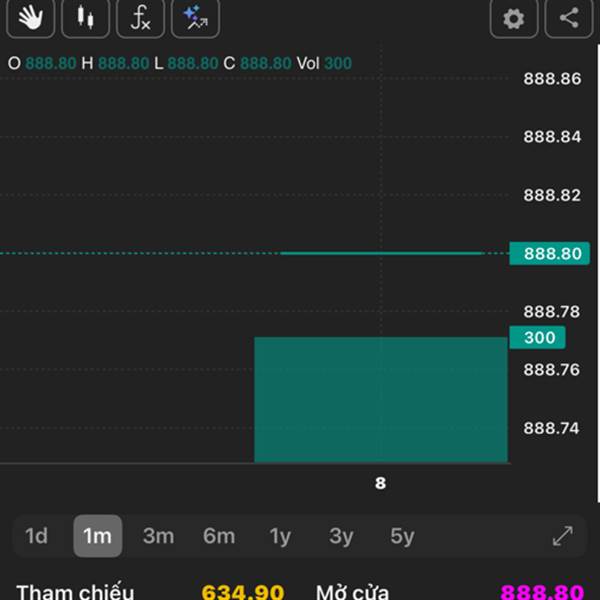Click the 888.76 axis label
Viewport: 600px width, 600px height.
point(552,370)
